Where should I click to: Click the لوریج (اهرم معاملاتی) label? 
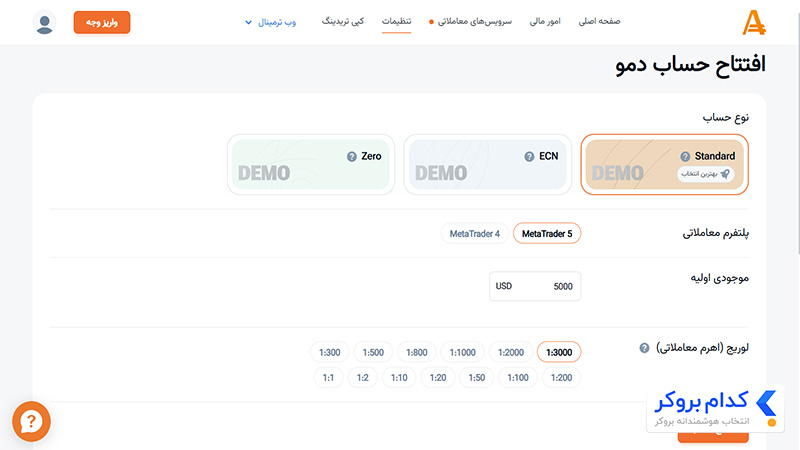[702, 348]
